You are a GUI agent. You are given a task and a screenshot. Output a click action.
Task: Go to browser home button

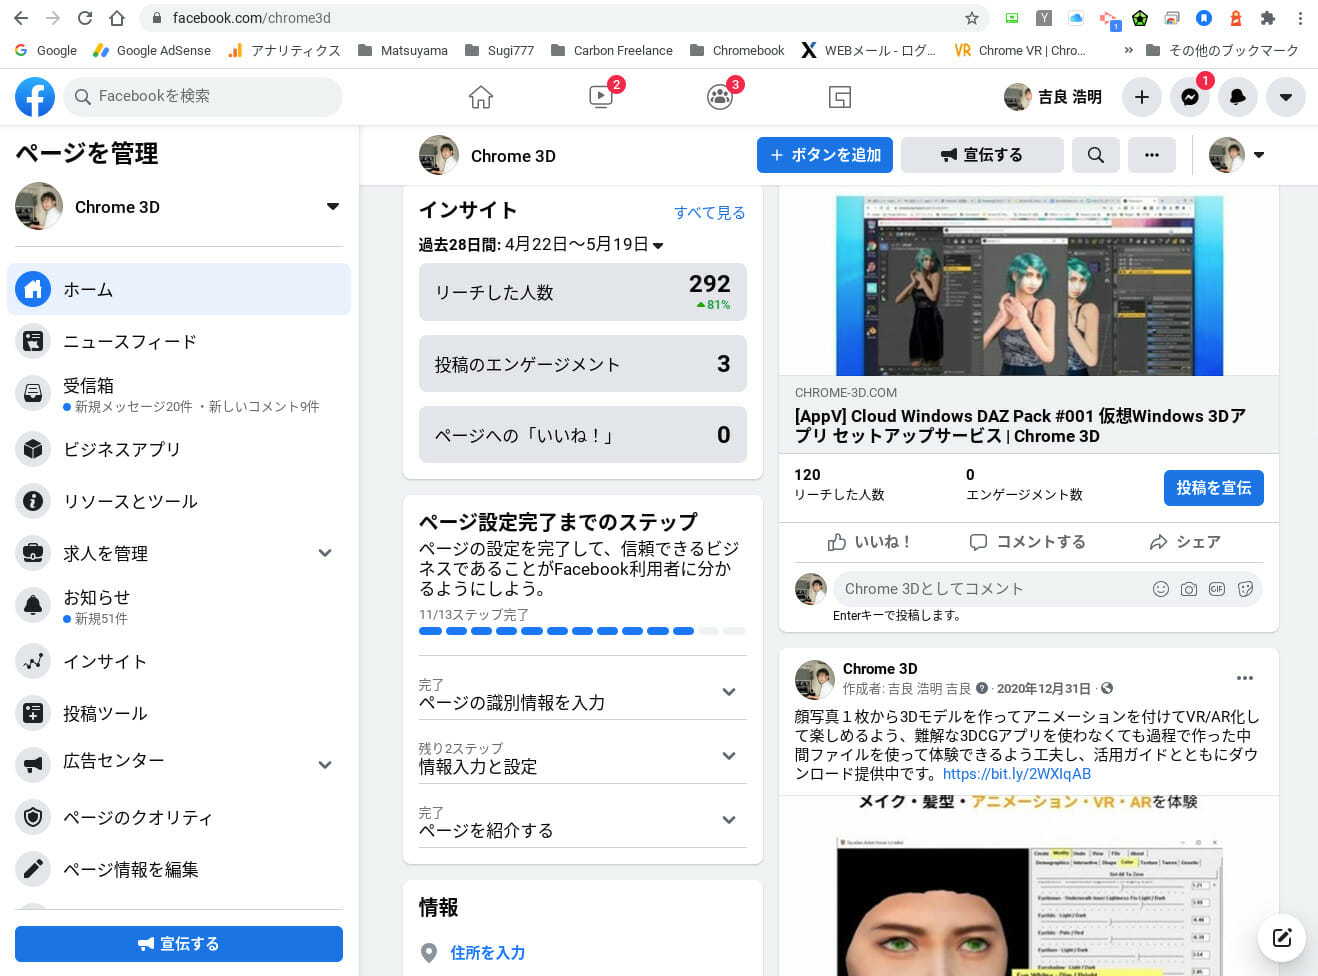click(x=117, y=18)
